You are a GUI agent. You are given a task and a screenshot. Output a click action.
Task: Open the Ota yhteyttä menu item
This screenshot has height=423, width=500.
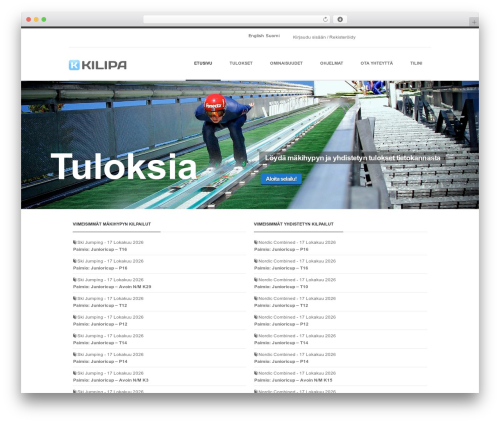377,63
